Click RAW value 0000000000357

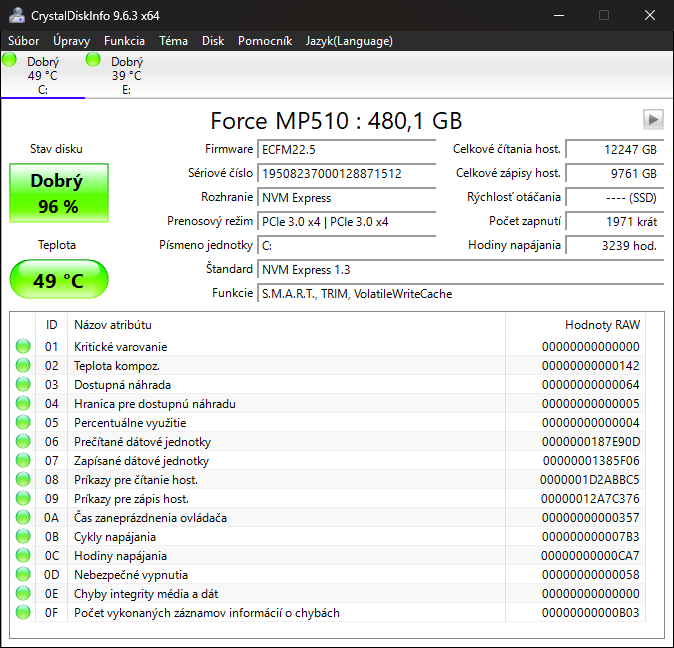point(591,518)
